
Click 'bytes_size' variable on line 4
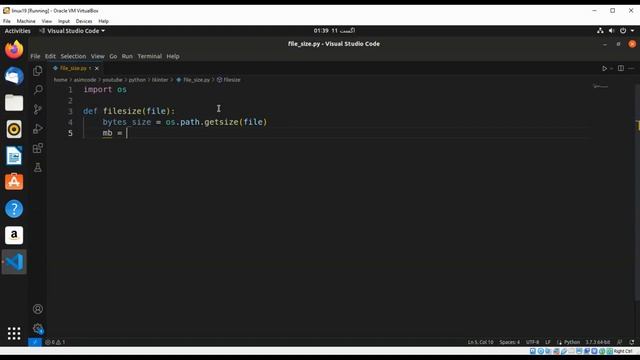pyautogui.click(x=127, y=122)
